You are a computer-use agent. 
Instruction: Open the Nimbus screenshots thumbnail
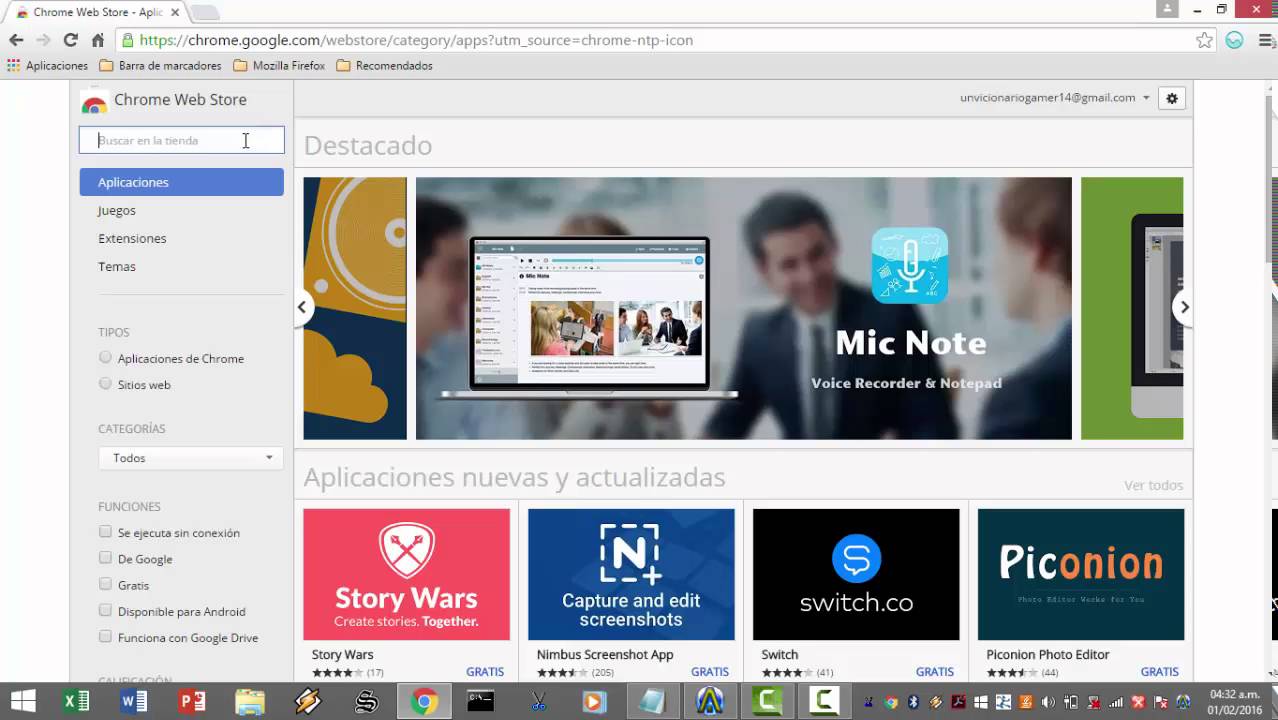pos(631,574)
